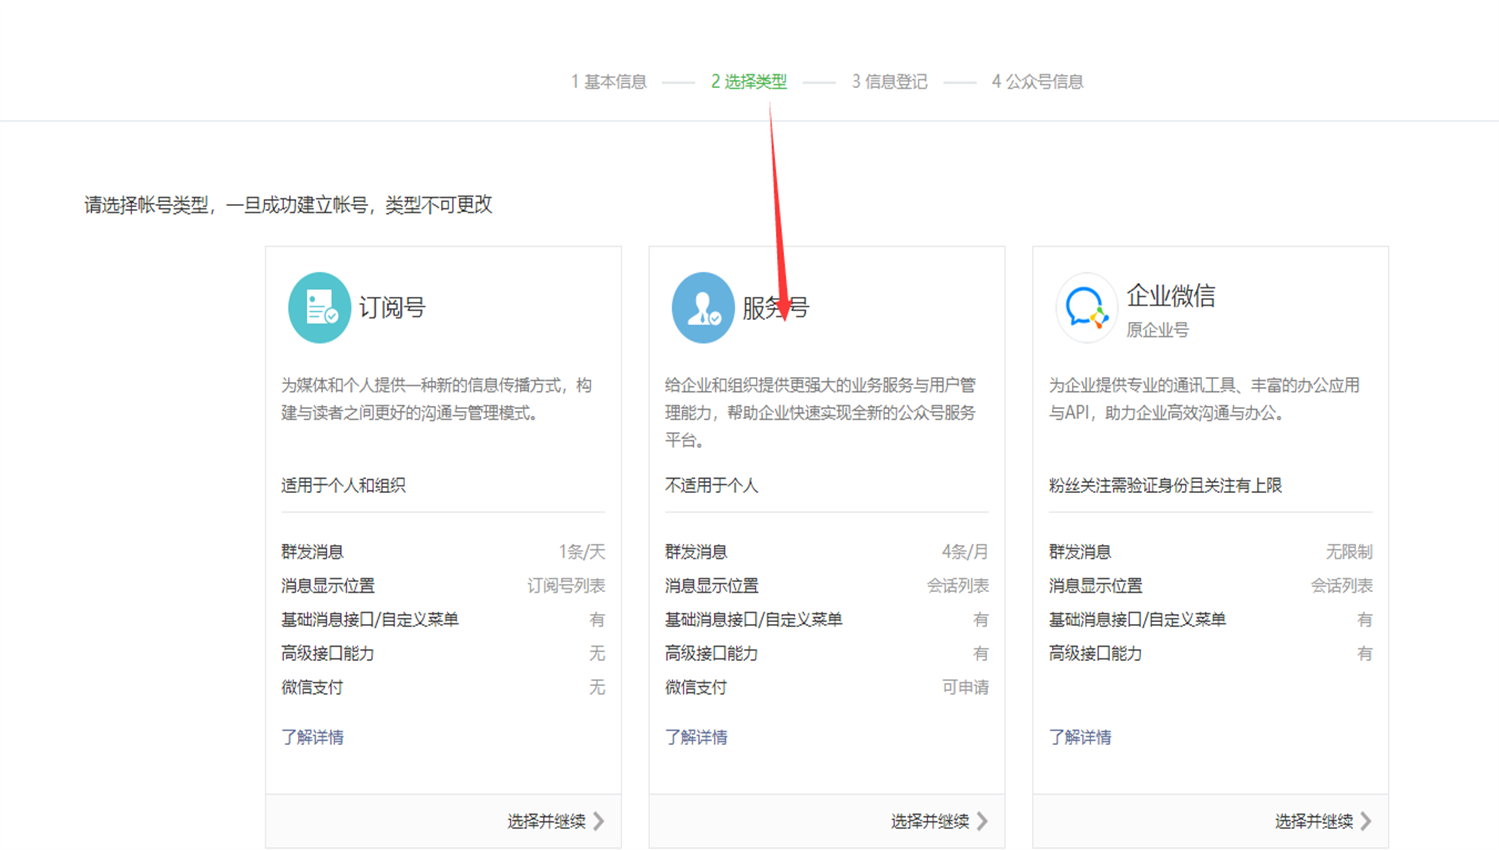Image resolution: width=1499 pixels, height=850 pixels.
Task: Click the account type notice 请选择帐号类型
Action: [x=288, y=205]
